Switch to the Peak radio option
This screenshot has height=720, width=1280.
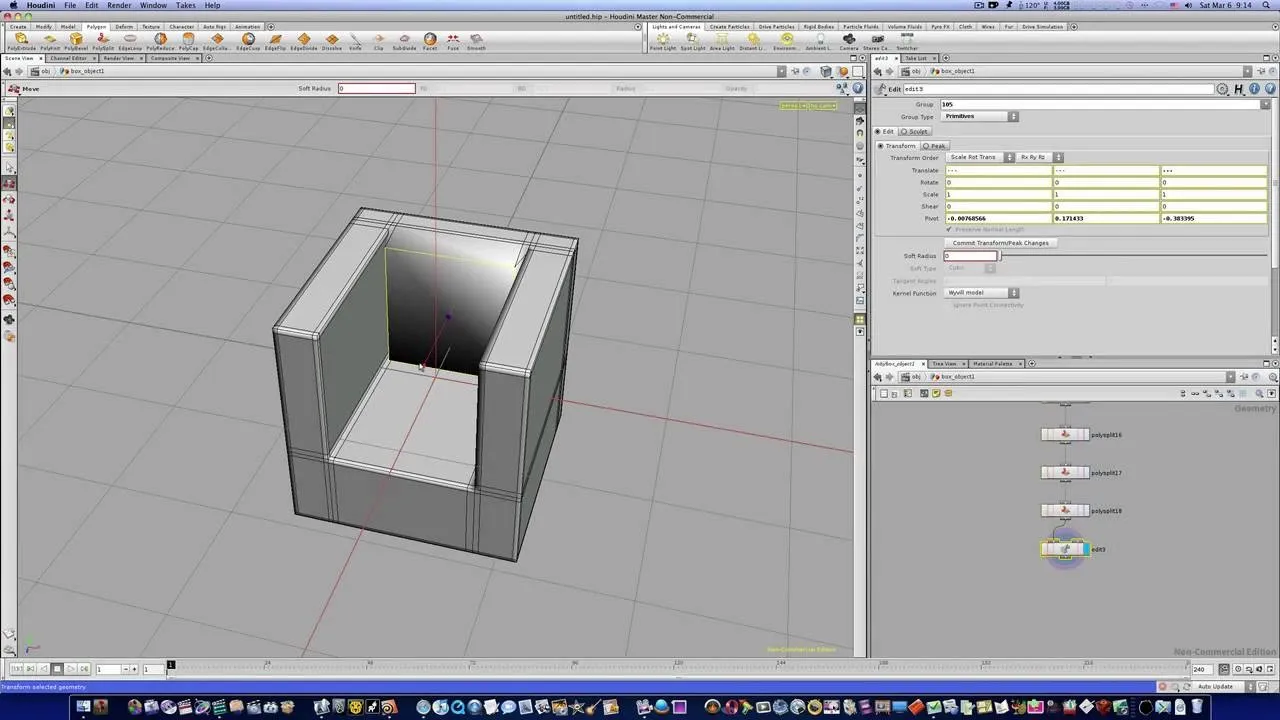pyautogui.click(x=934, y=146)
